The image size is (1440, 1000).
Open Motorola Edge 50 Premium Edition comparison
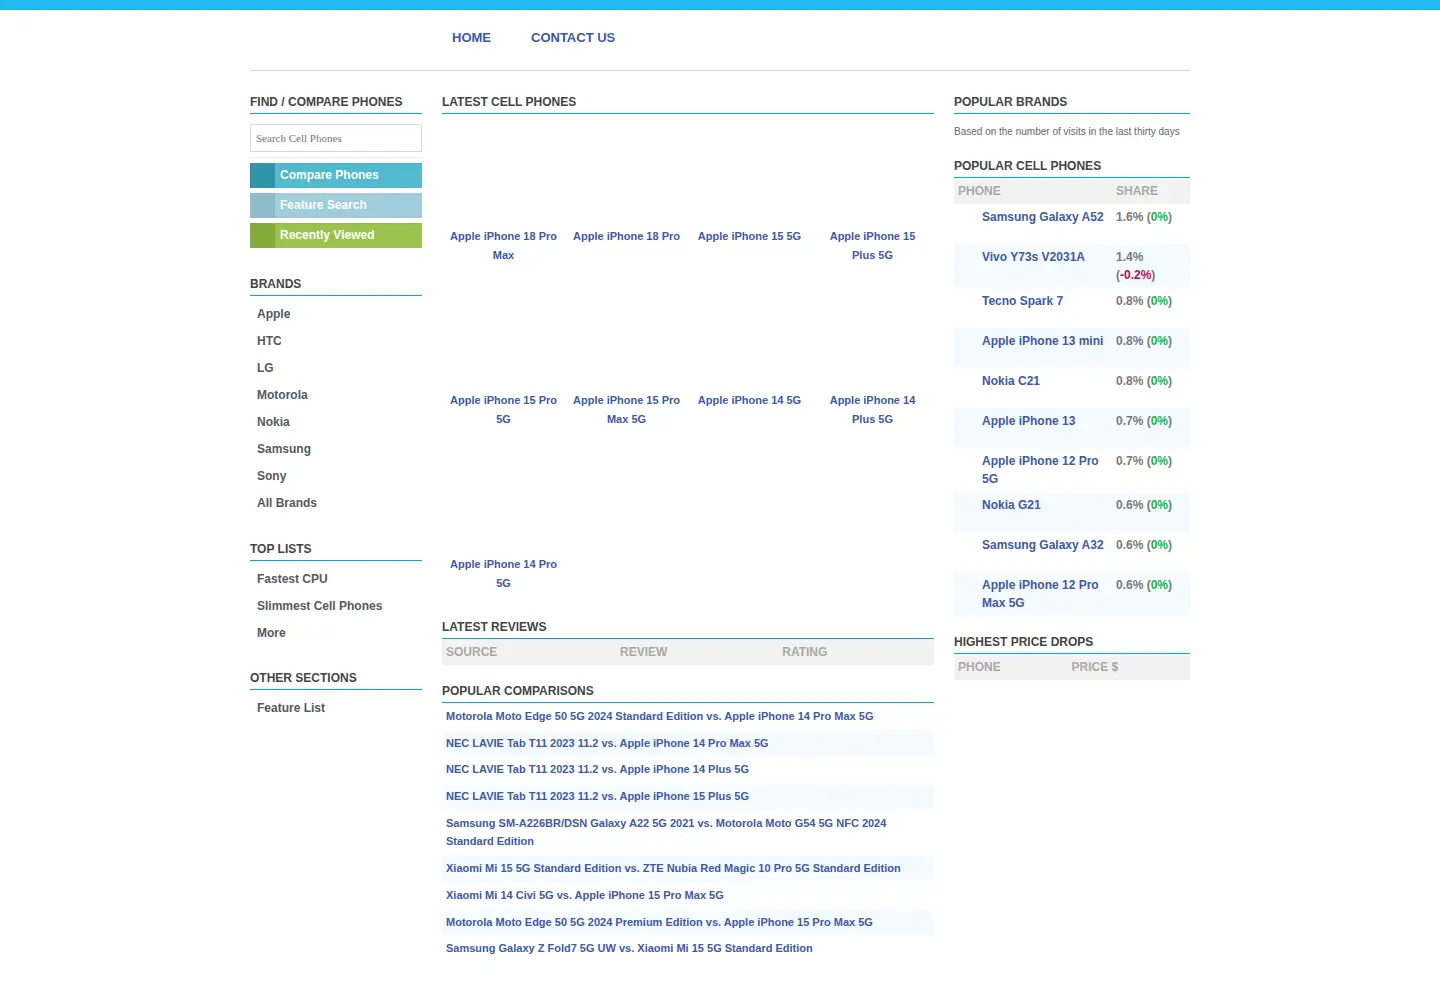click(659, 923)
